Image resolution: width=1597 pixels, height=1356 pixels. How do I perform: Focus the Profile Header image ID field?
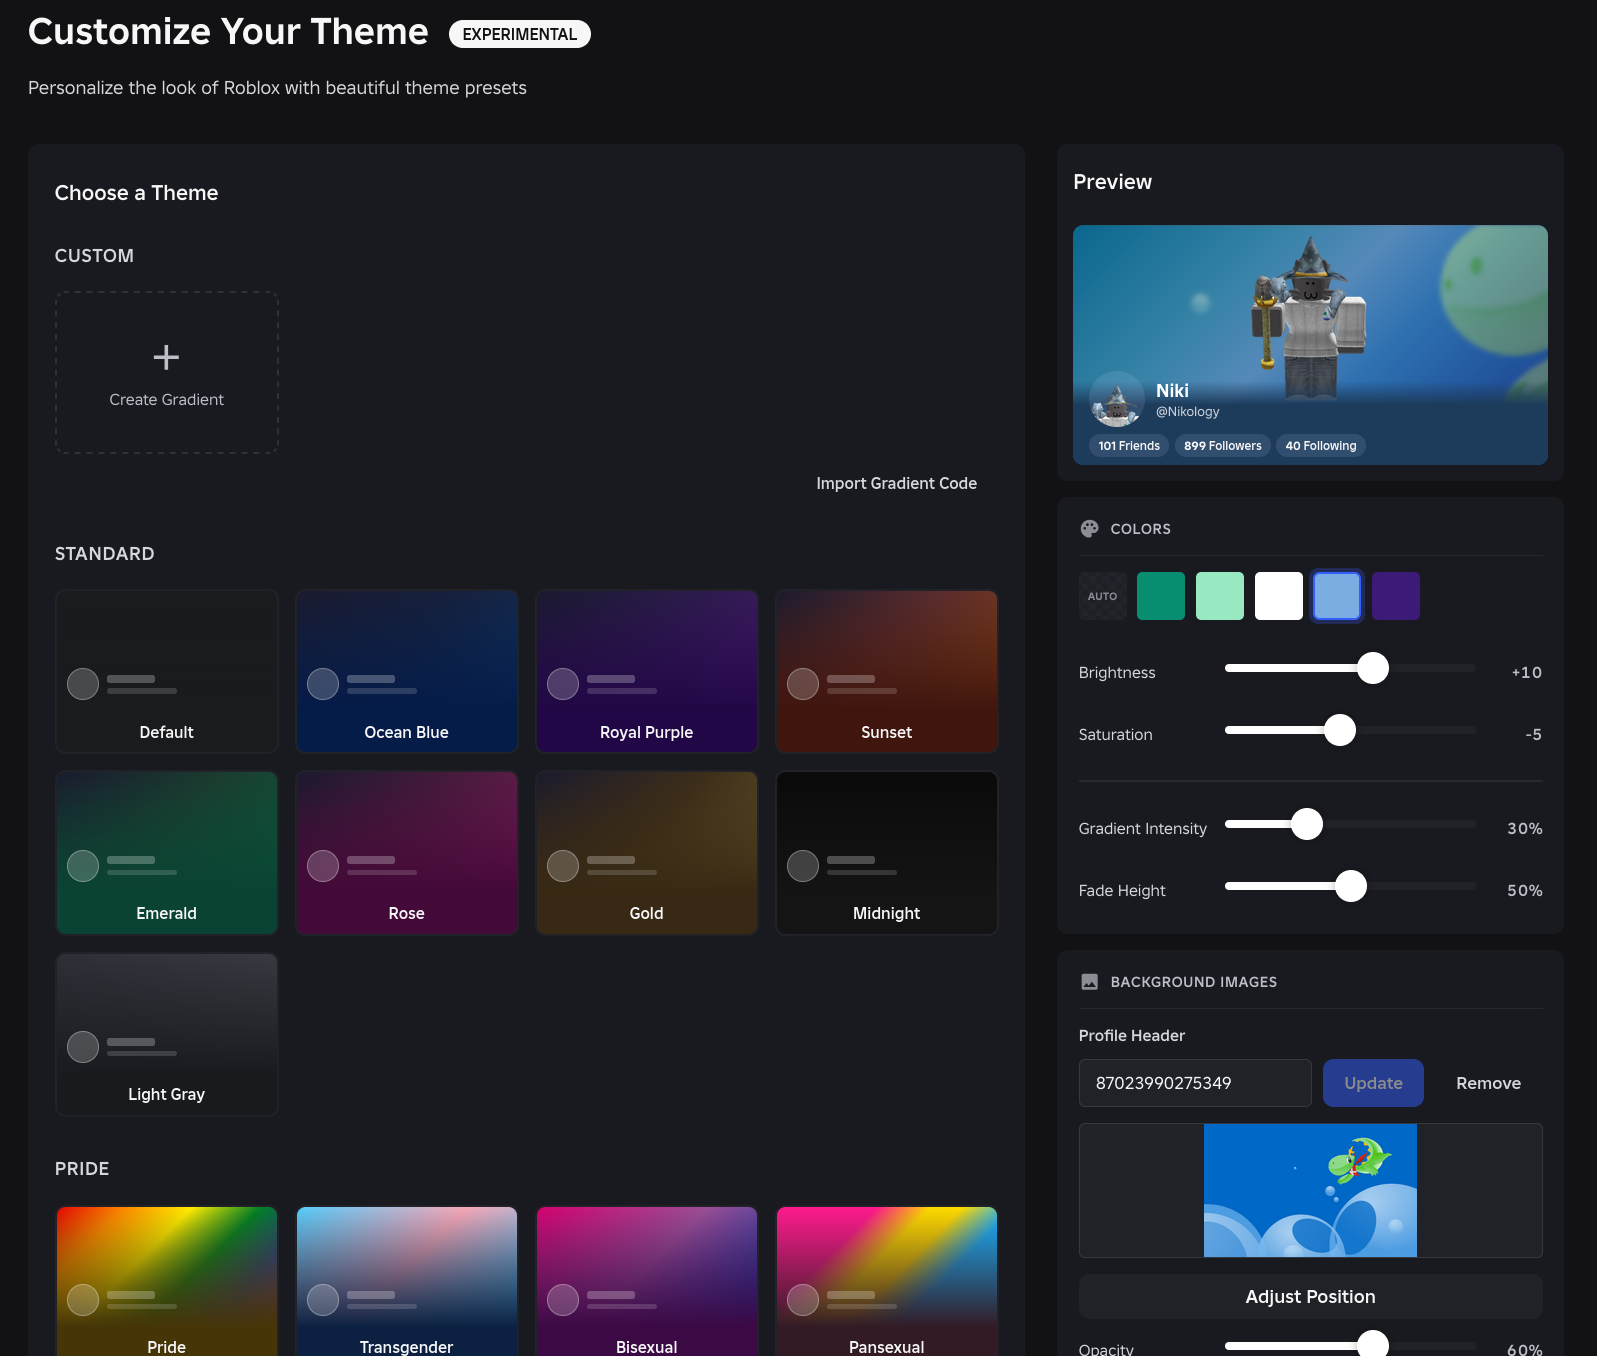pos(1195,1083)
